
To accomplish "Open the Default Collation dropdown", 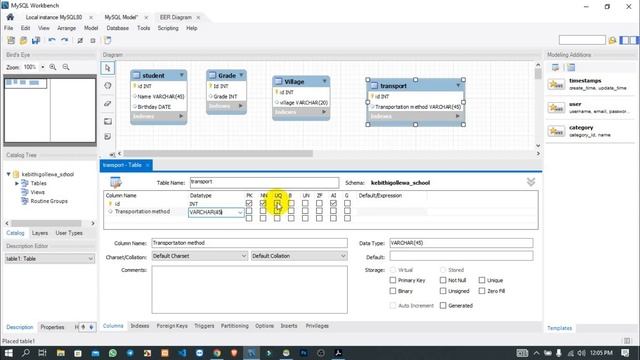I will click(x=343, y=256).
